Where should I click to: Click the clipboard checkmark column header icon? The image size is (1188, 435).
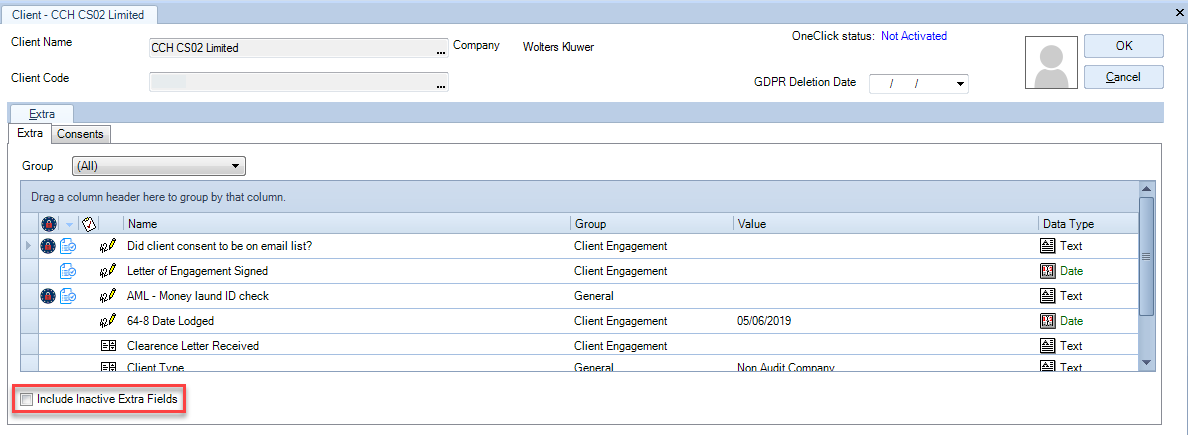pyautogui.click(x=89, y=224)
